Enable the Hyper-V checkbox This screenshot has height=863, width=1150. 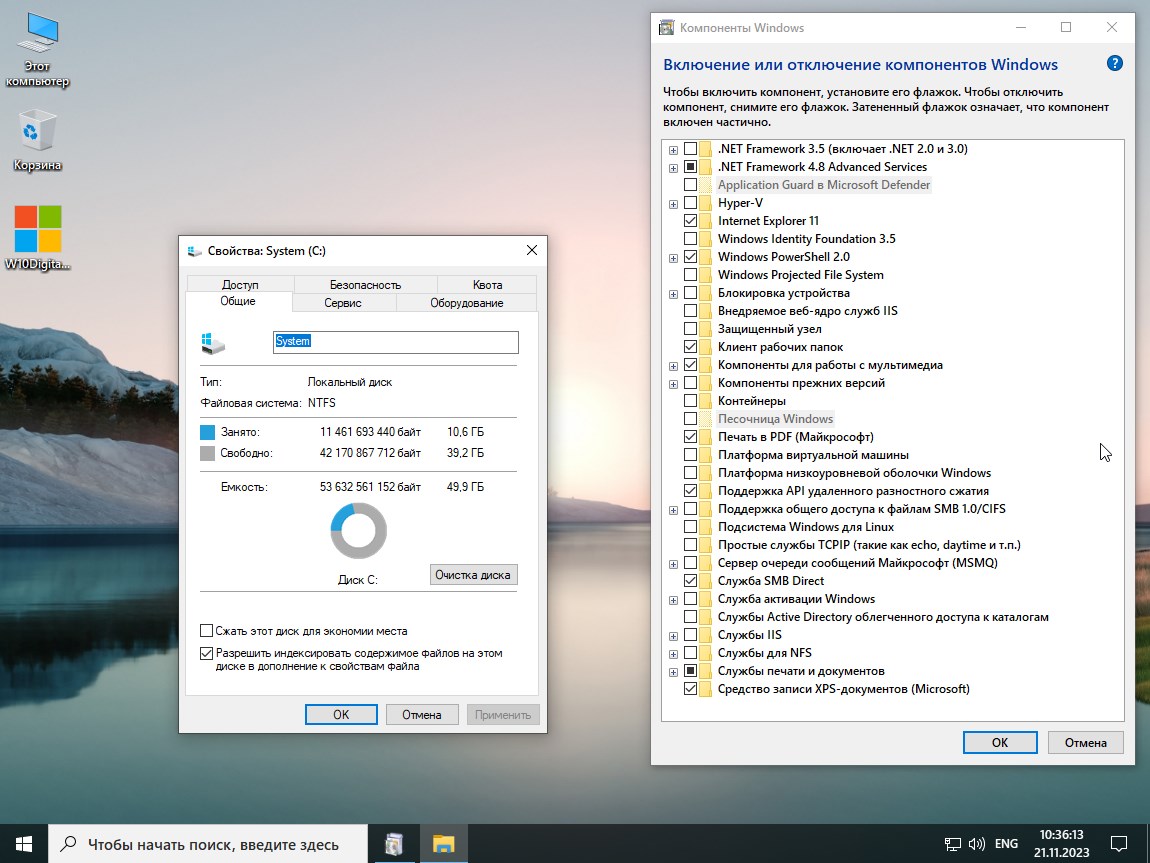[690, 203]
